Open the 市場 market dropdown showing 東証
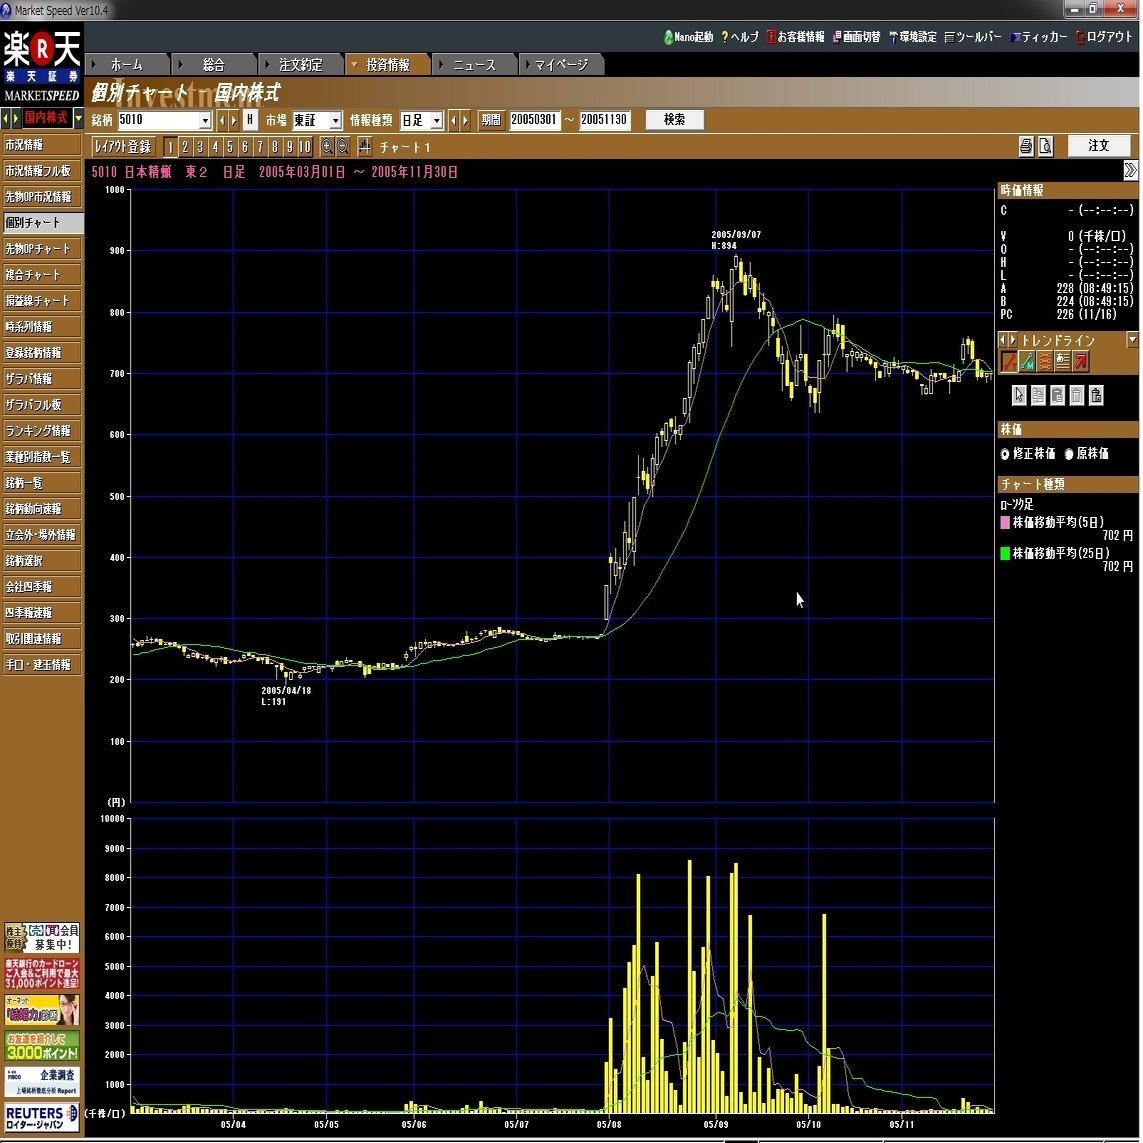The width and height of the screenshot is (1143, 1143). point(335,120)
